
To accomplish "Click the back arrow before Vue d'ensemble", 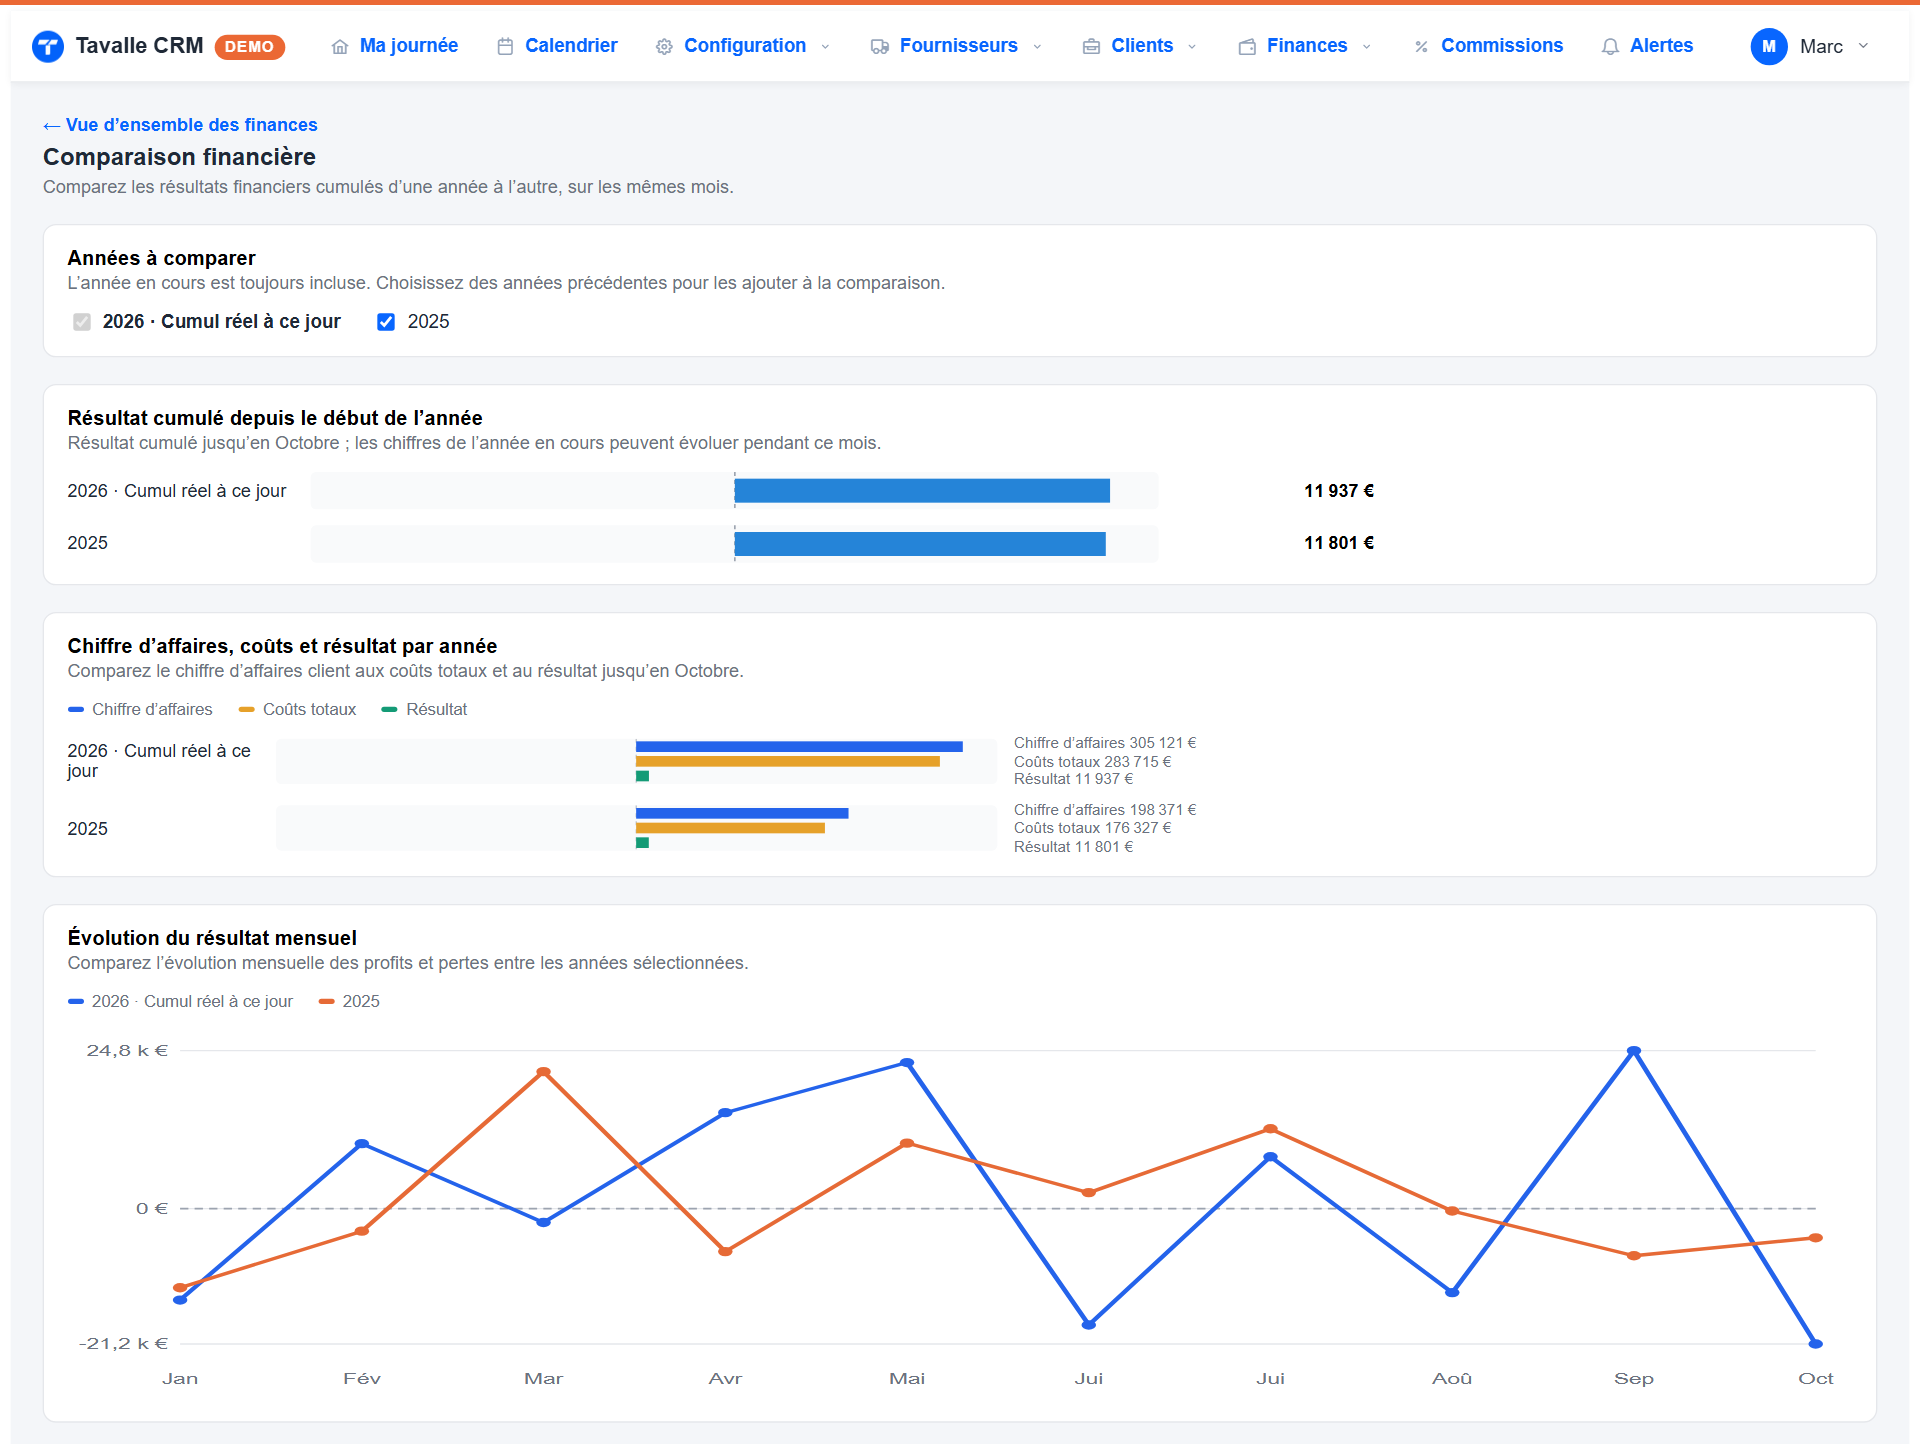I will (x=51, y=126).
